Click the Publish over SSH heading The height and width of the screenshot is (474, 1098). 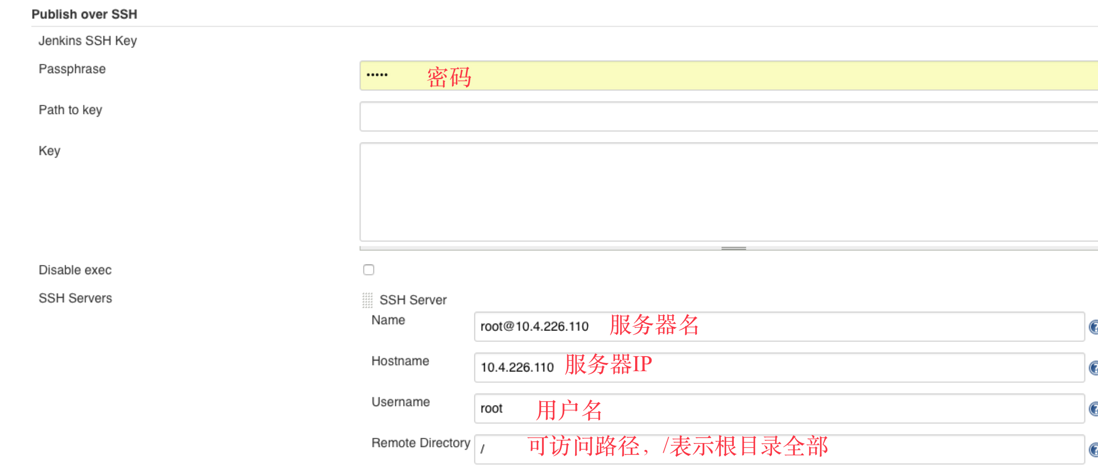pos(84,14)
